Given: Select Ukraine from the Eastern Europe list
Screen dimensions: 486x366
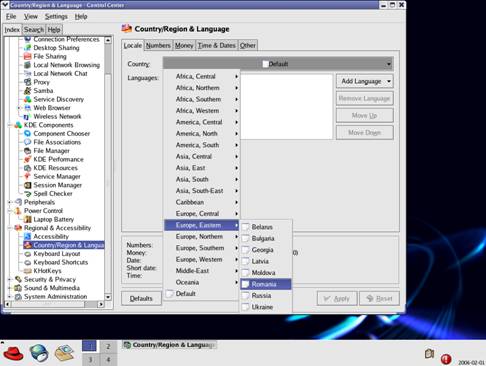Looking at the screenshot, I should [266, 307].
